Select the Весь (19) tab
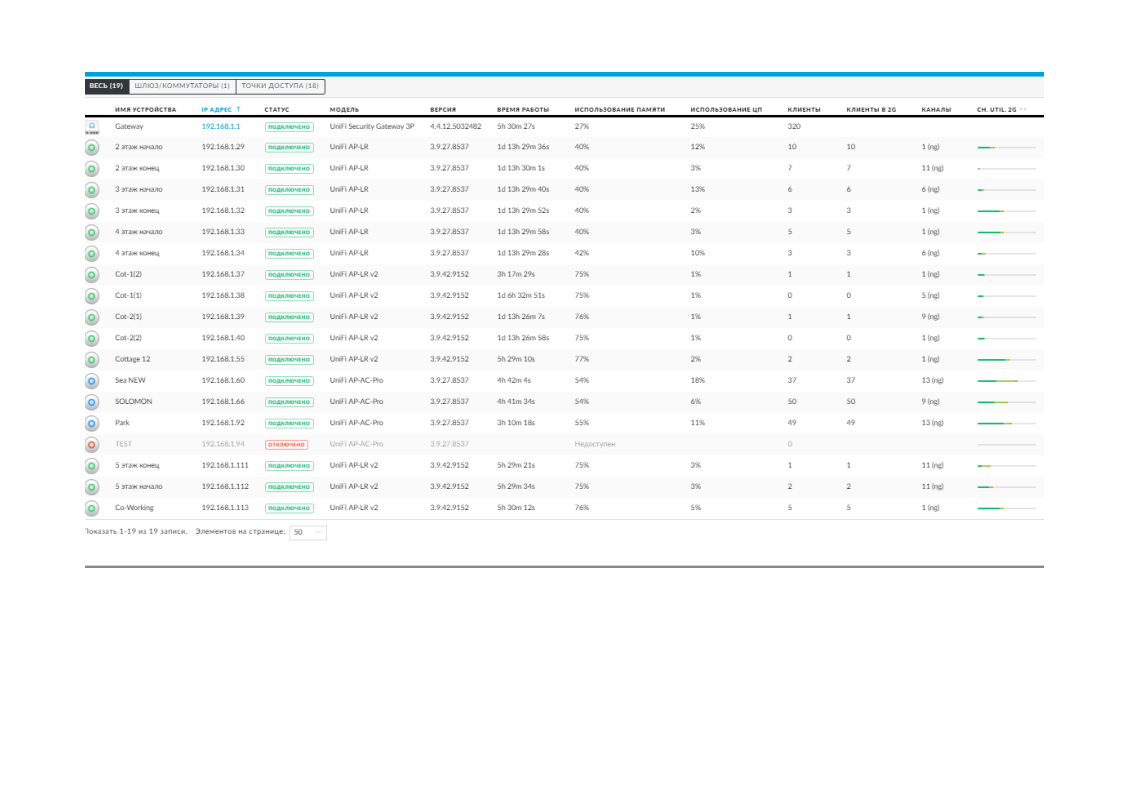This screenshot has width=1122, height=793. click(106, 86)
